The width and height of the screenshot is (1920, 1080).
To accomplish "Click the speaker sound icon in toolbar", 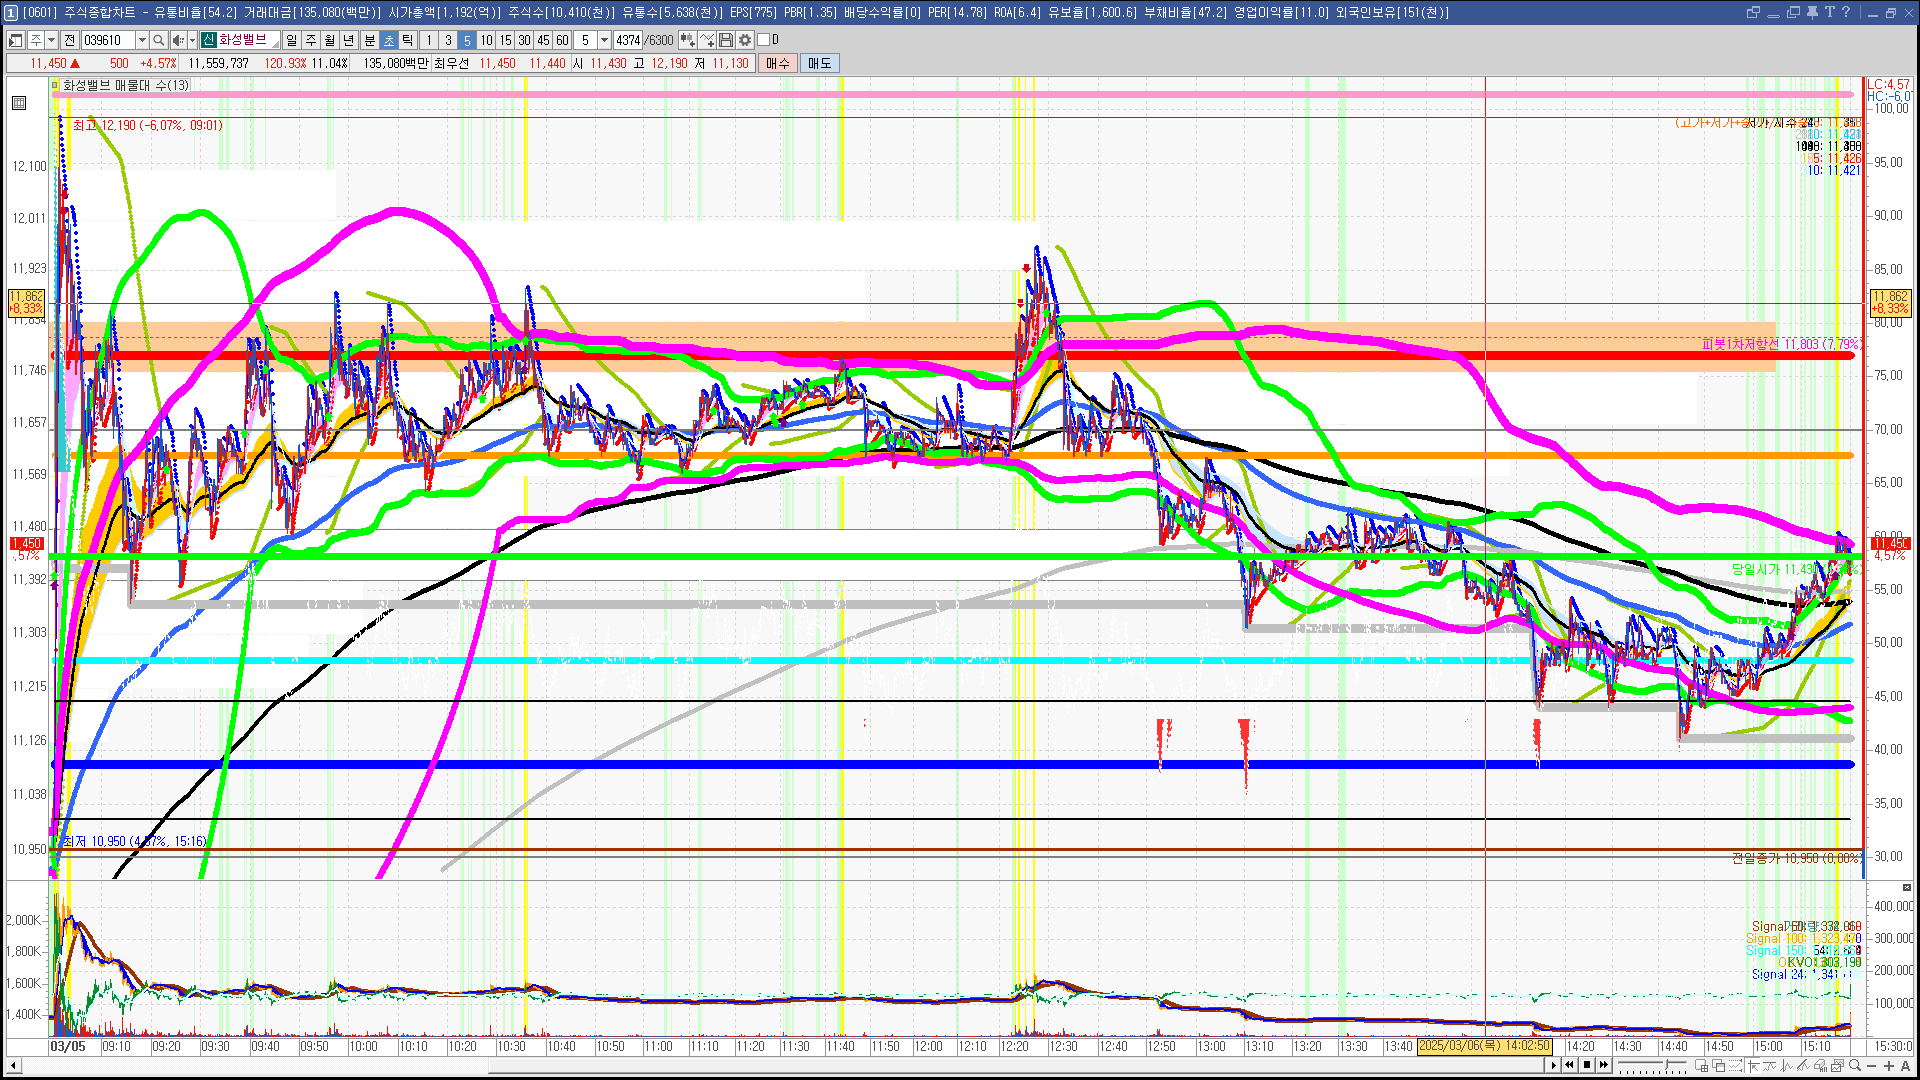I will [177, 40].
